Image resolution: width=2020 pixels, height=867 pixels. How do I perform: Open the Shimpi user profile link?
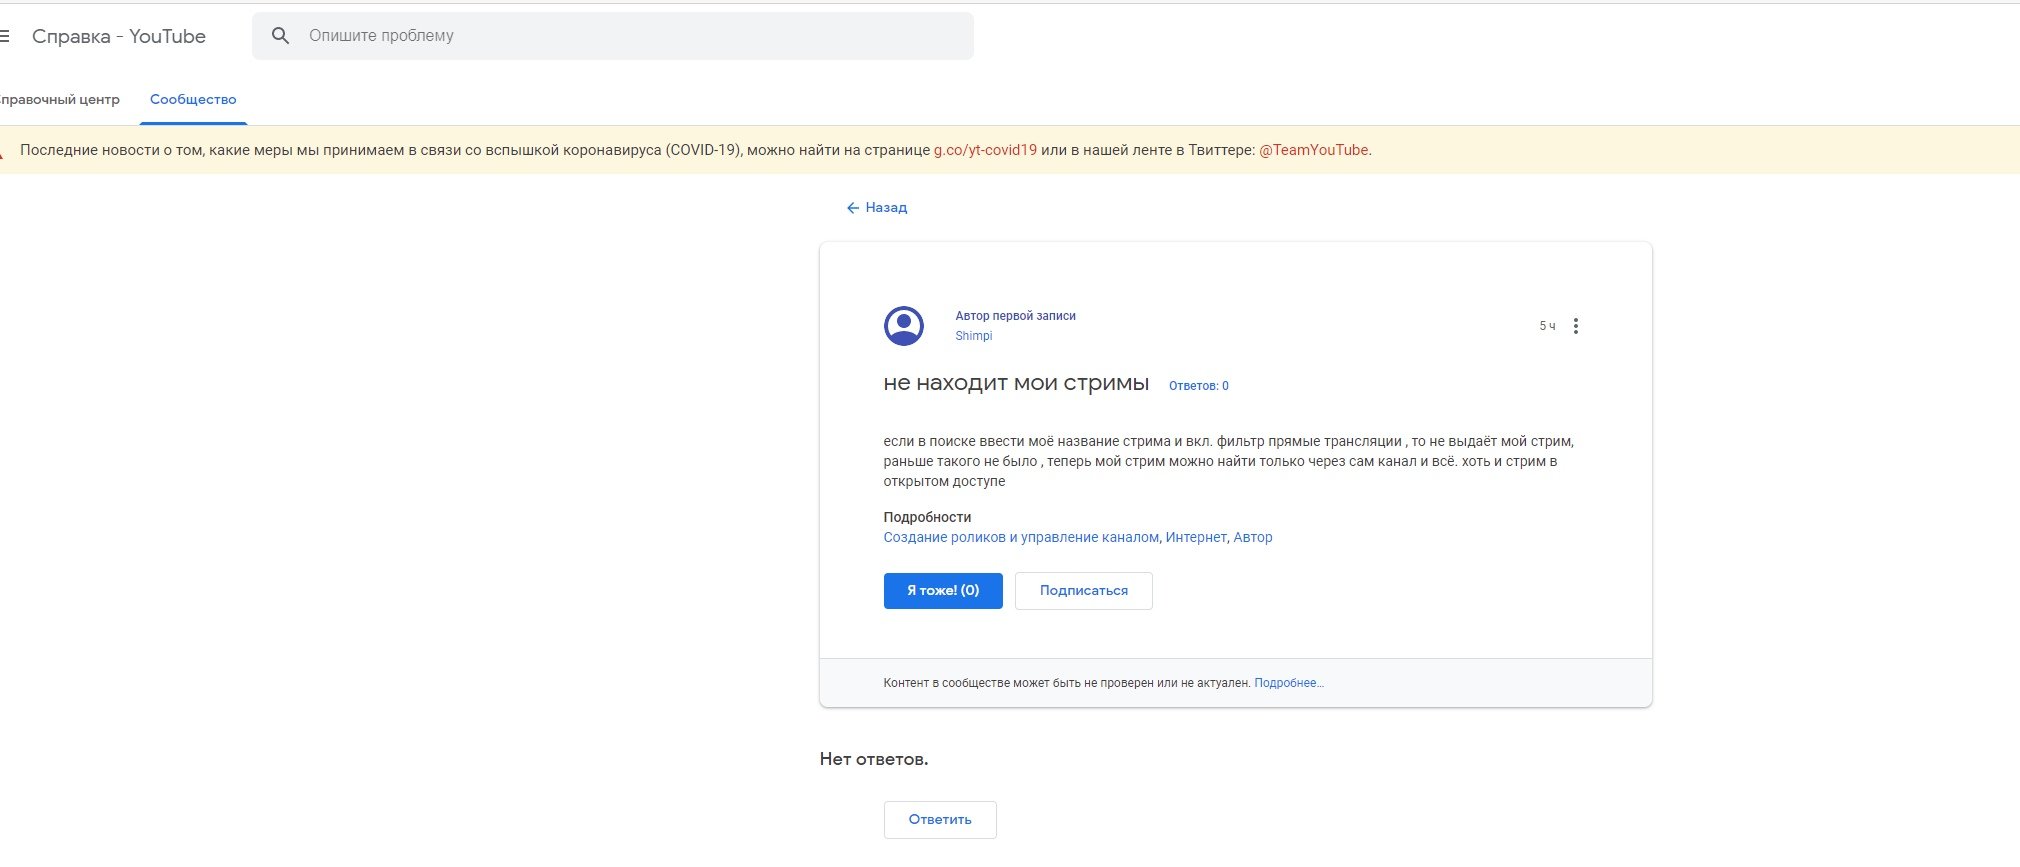[x=973, y=336]
